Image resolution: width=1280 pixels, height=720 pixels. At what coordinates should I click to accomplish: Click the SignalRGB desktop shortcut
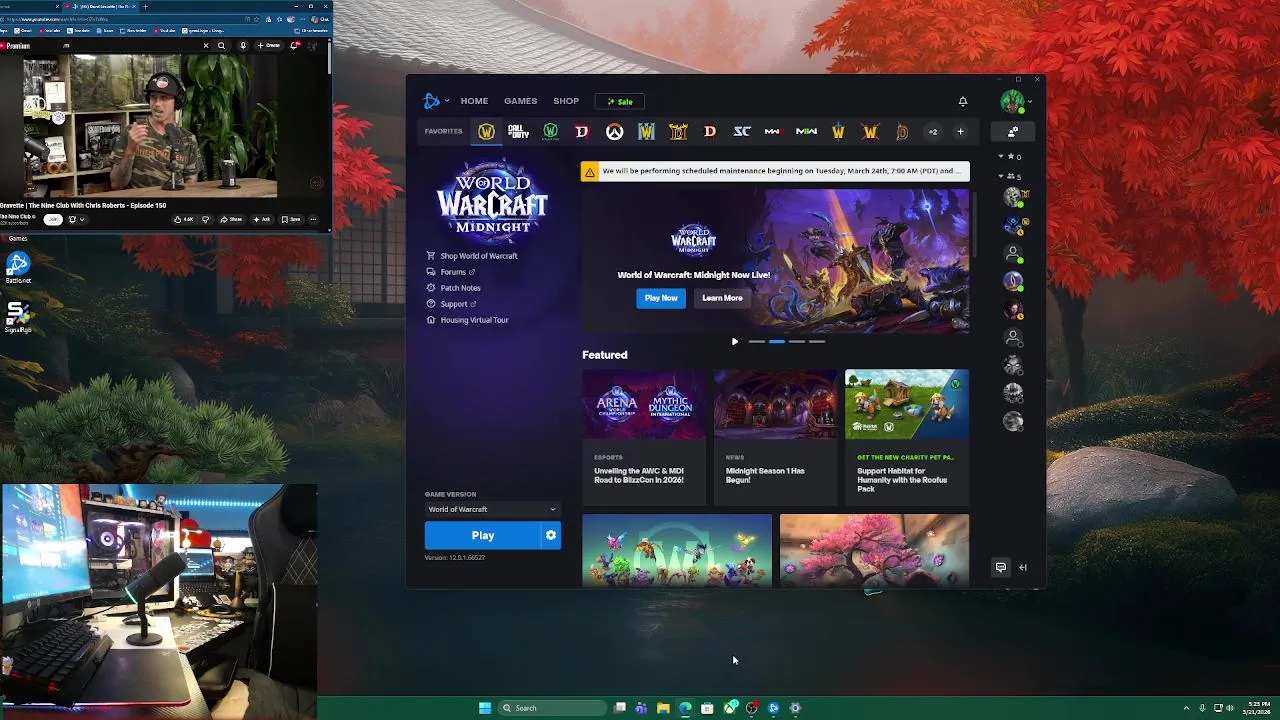click(18, 317)
